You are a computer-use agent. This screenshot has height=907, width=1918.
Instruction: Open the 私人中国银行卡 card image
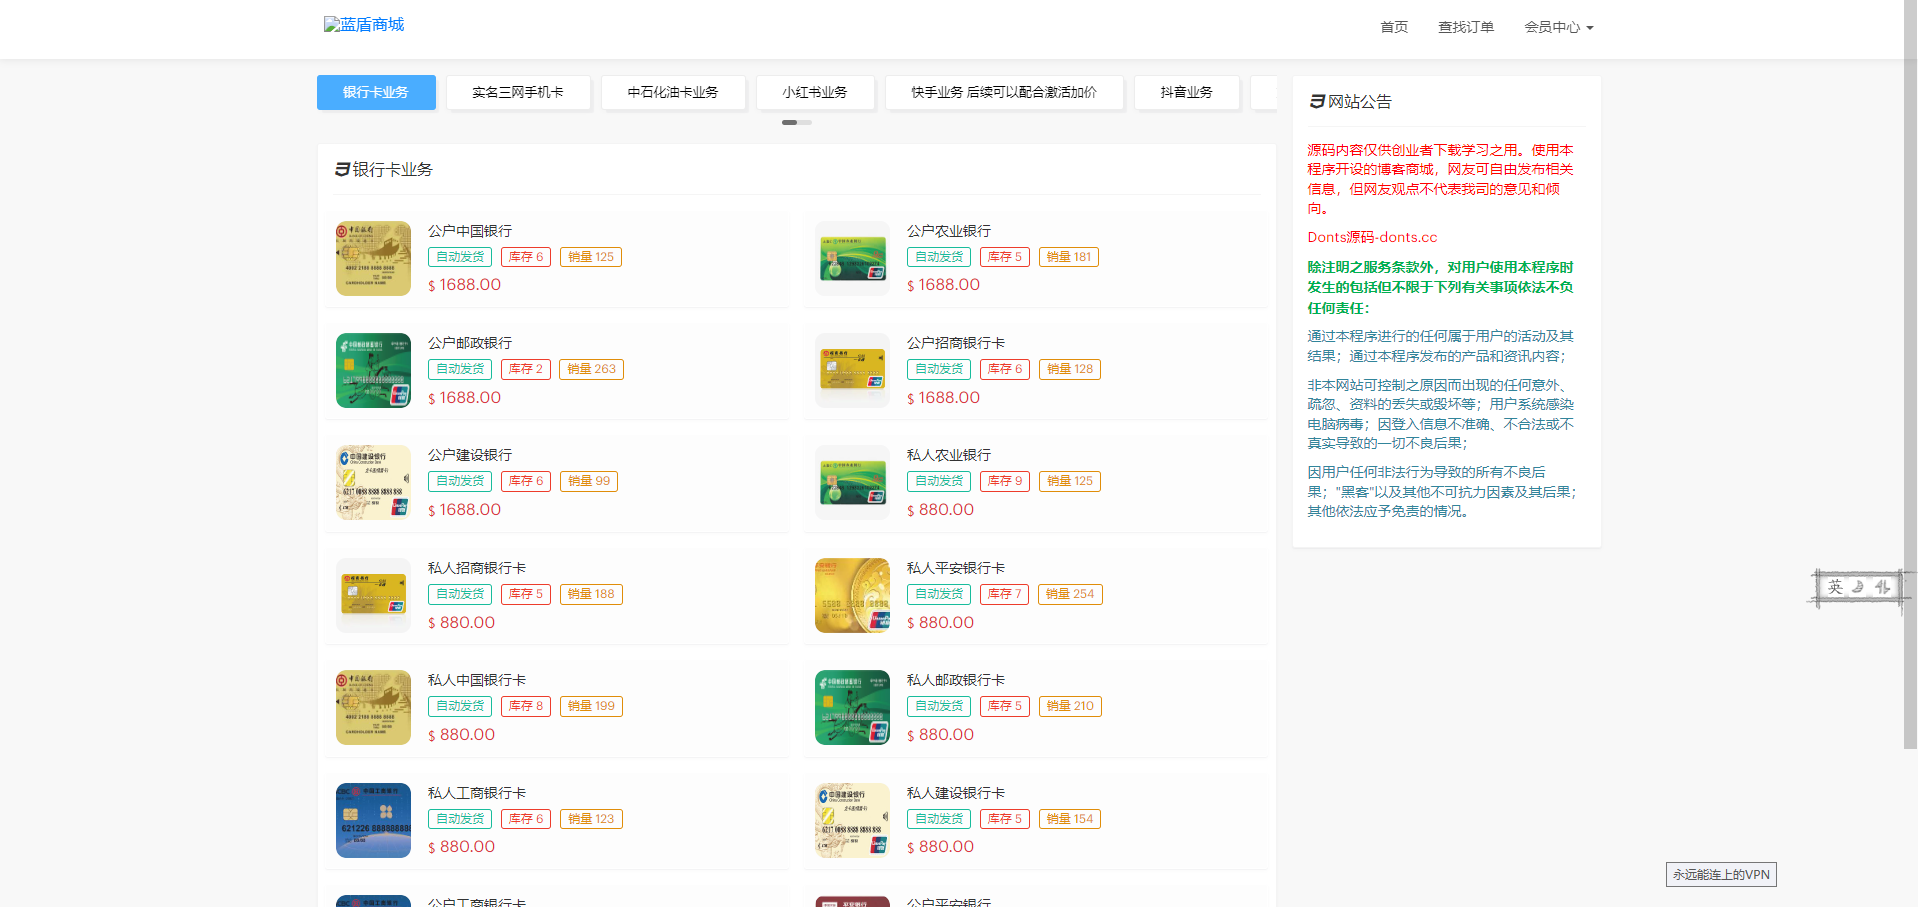[x=373, y=707]
